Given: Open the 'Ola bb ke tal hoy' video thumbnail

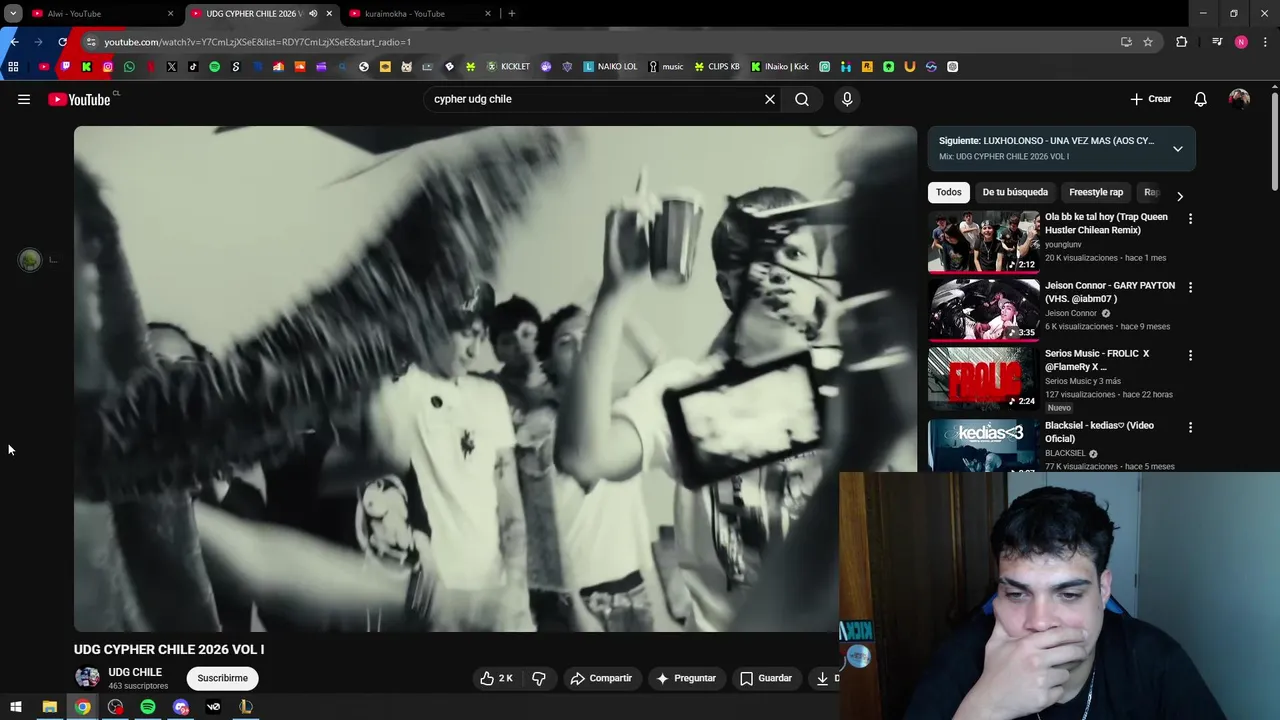Looking at the screenshot, I should click(984, 241).
